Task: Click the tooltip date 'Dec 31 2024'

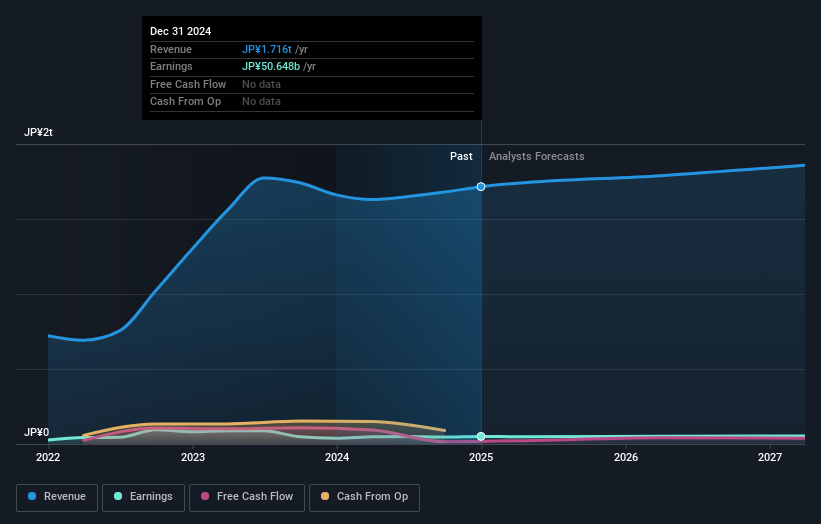Action: pos(181,31)
